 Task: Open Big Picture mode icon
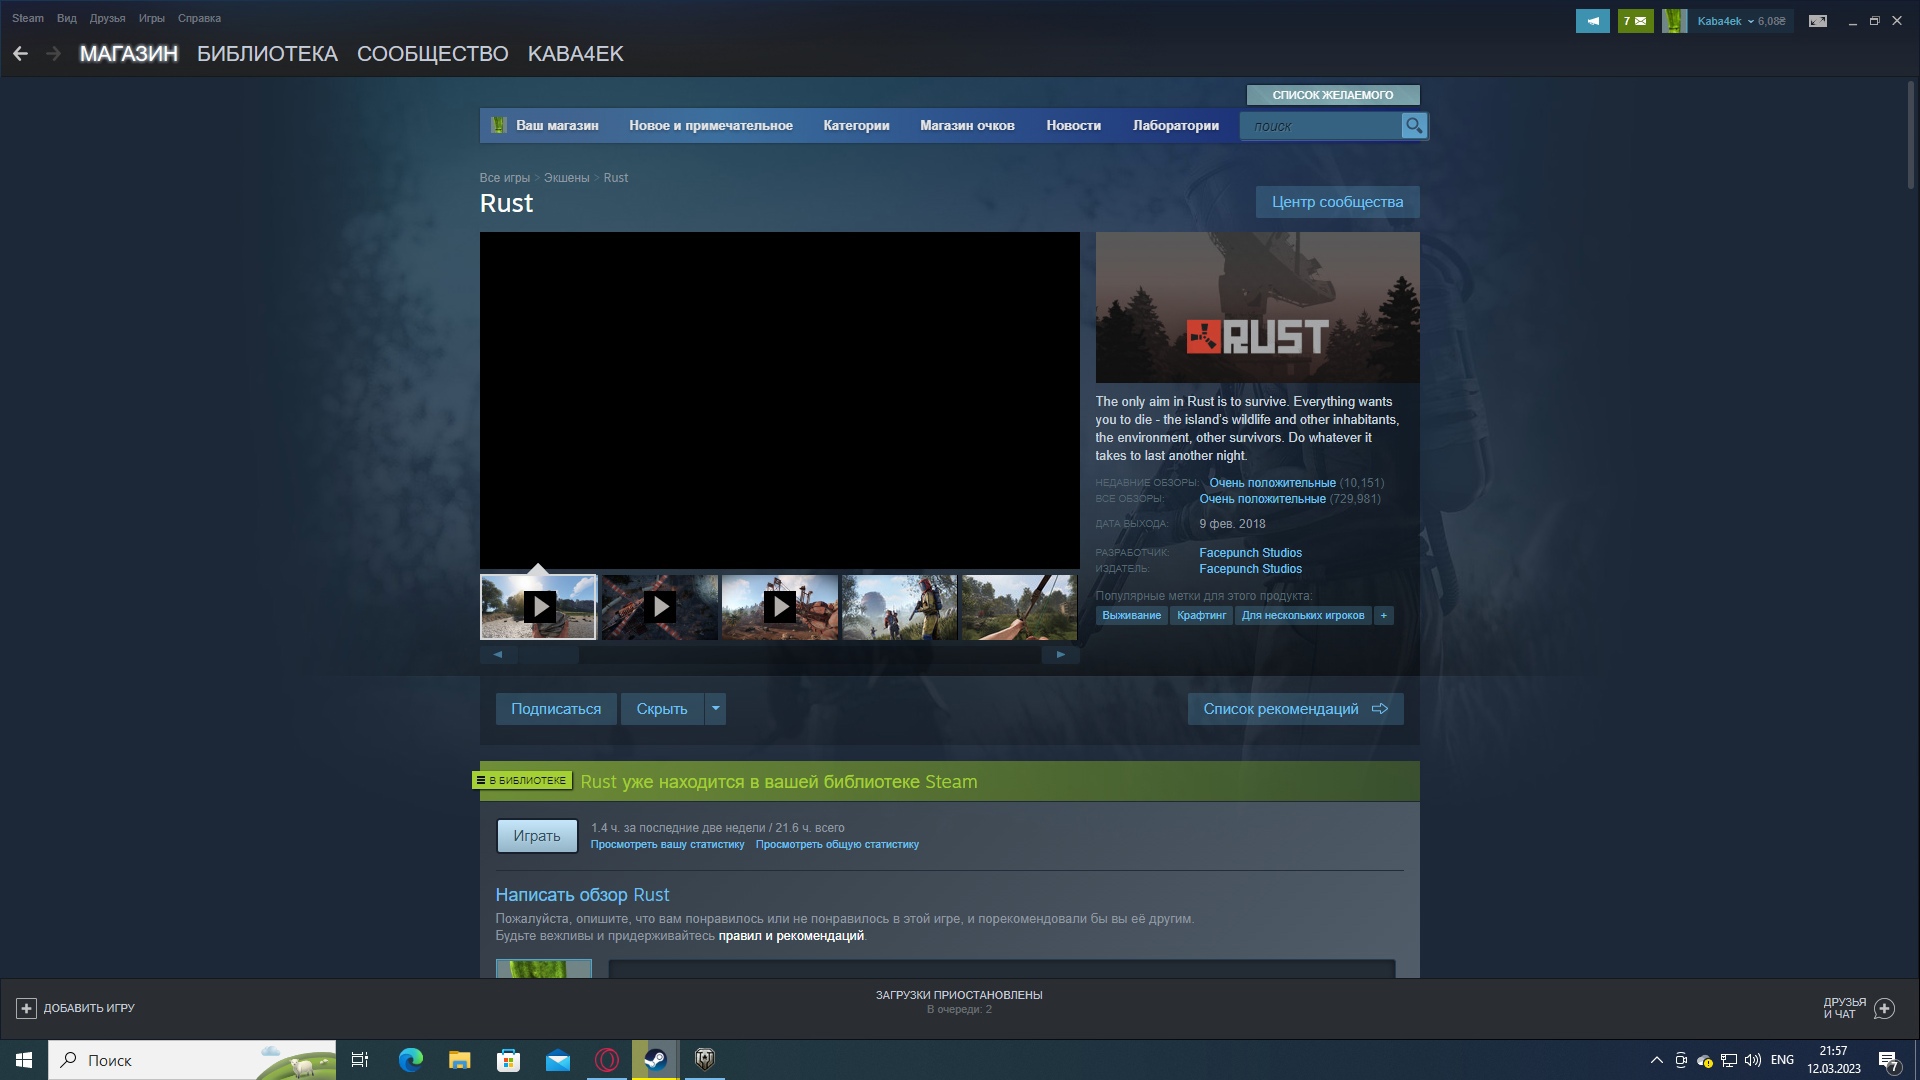(x=1818, y=21)
